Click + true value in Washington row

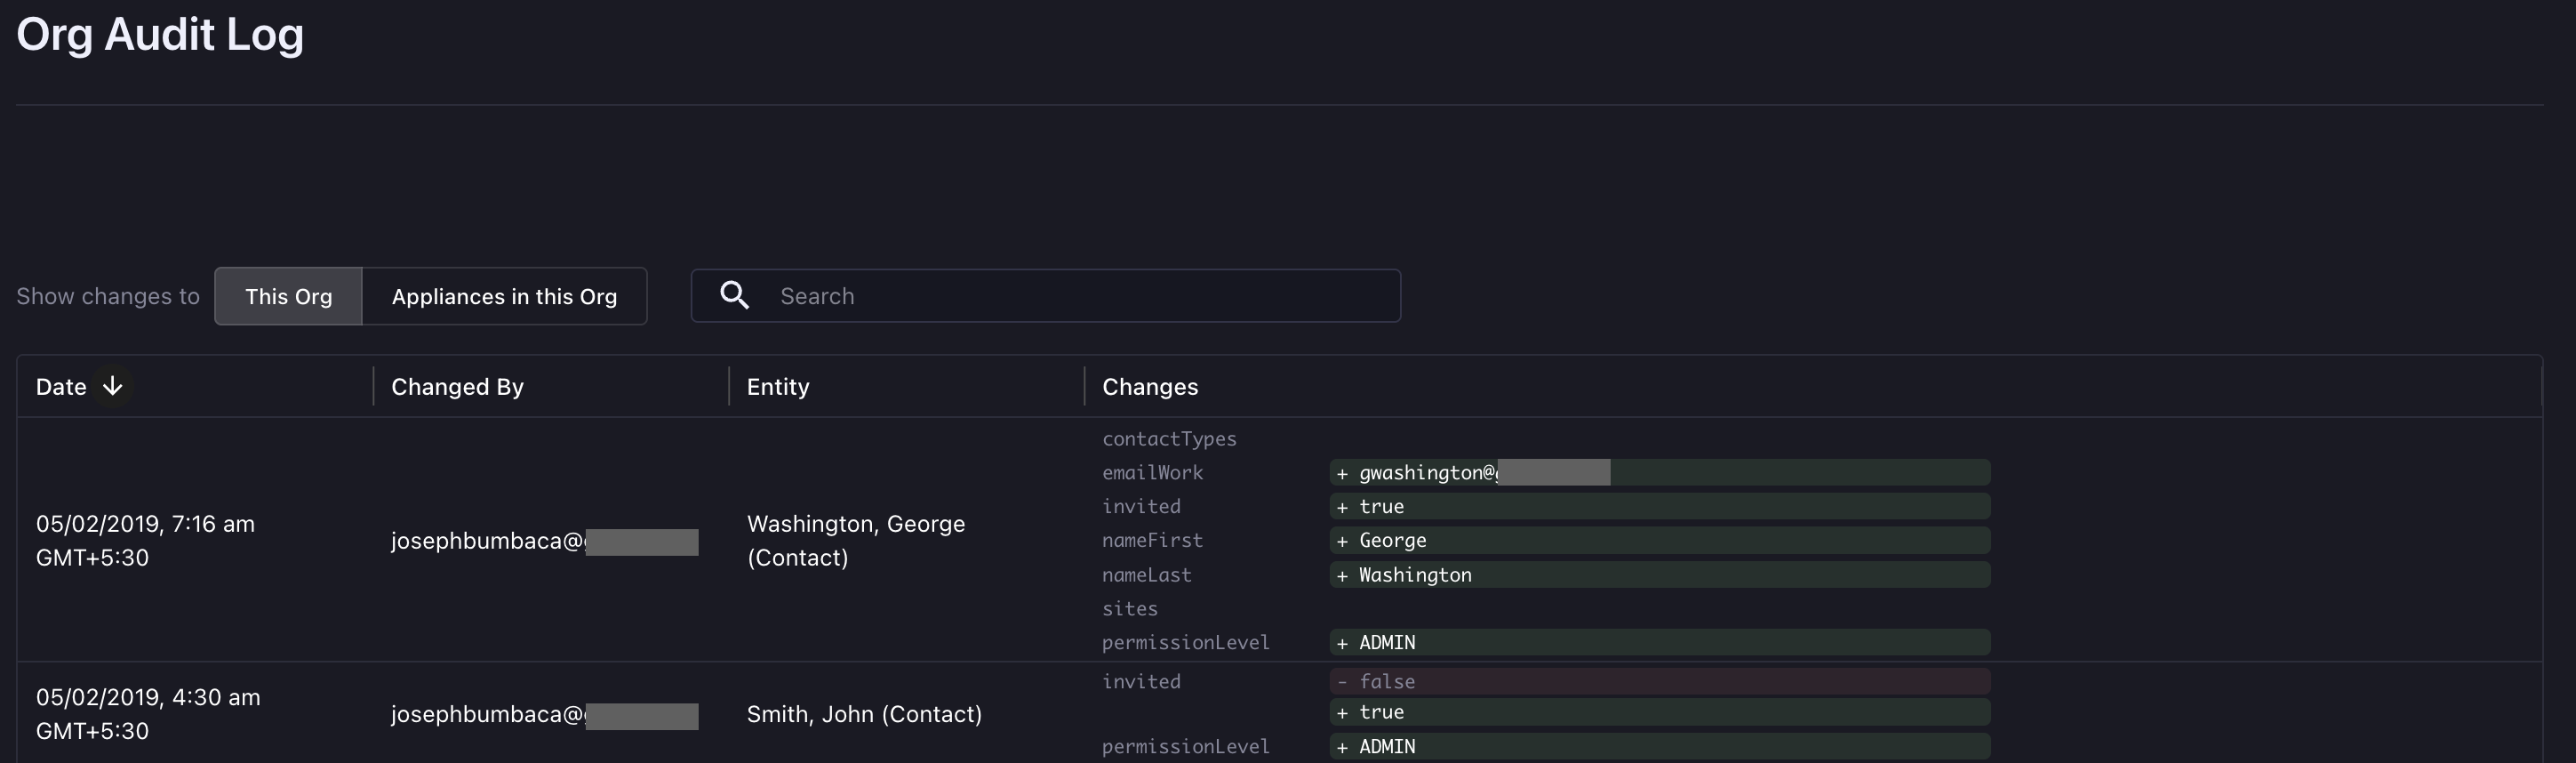tap(1660, 506)
